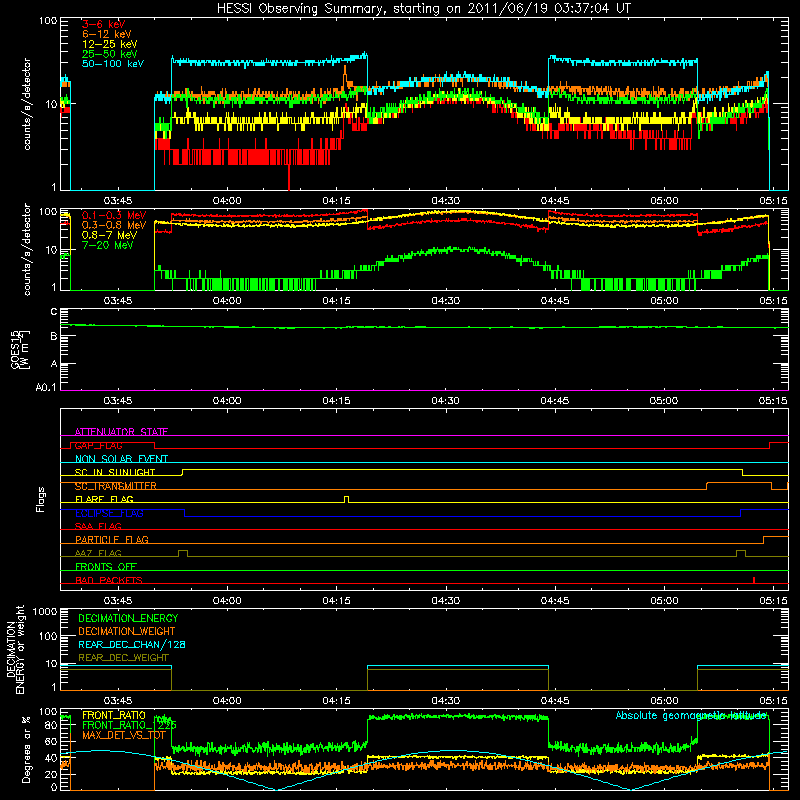Click the REAR_DEC_CHAN/128 legend label
Image resolution: width=800 pixels, height=800 pixels.
[132, 644]
